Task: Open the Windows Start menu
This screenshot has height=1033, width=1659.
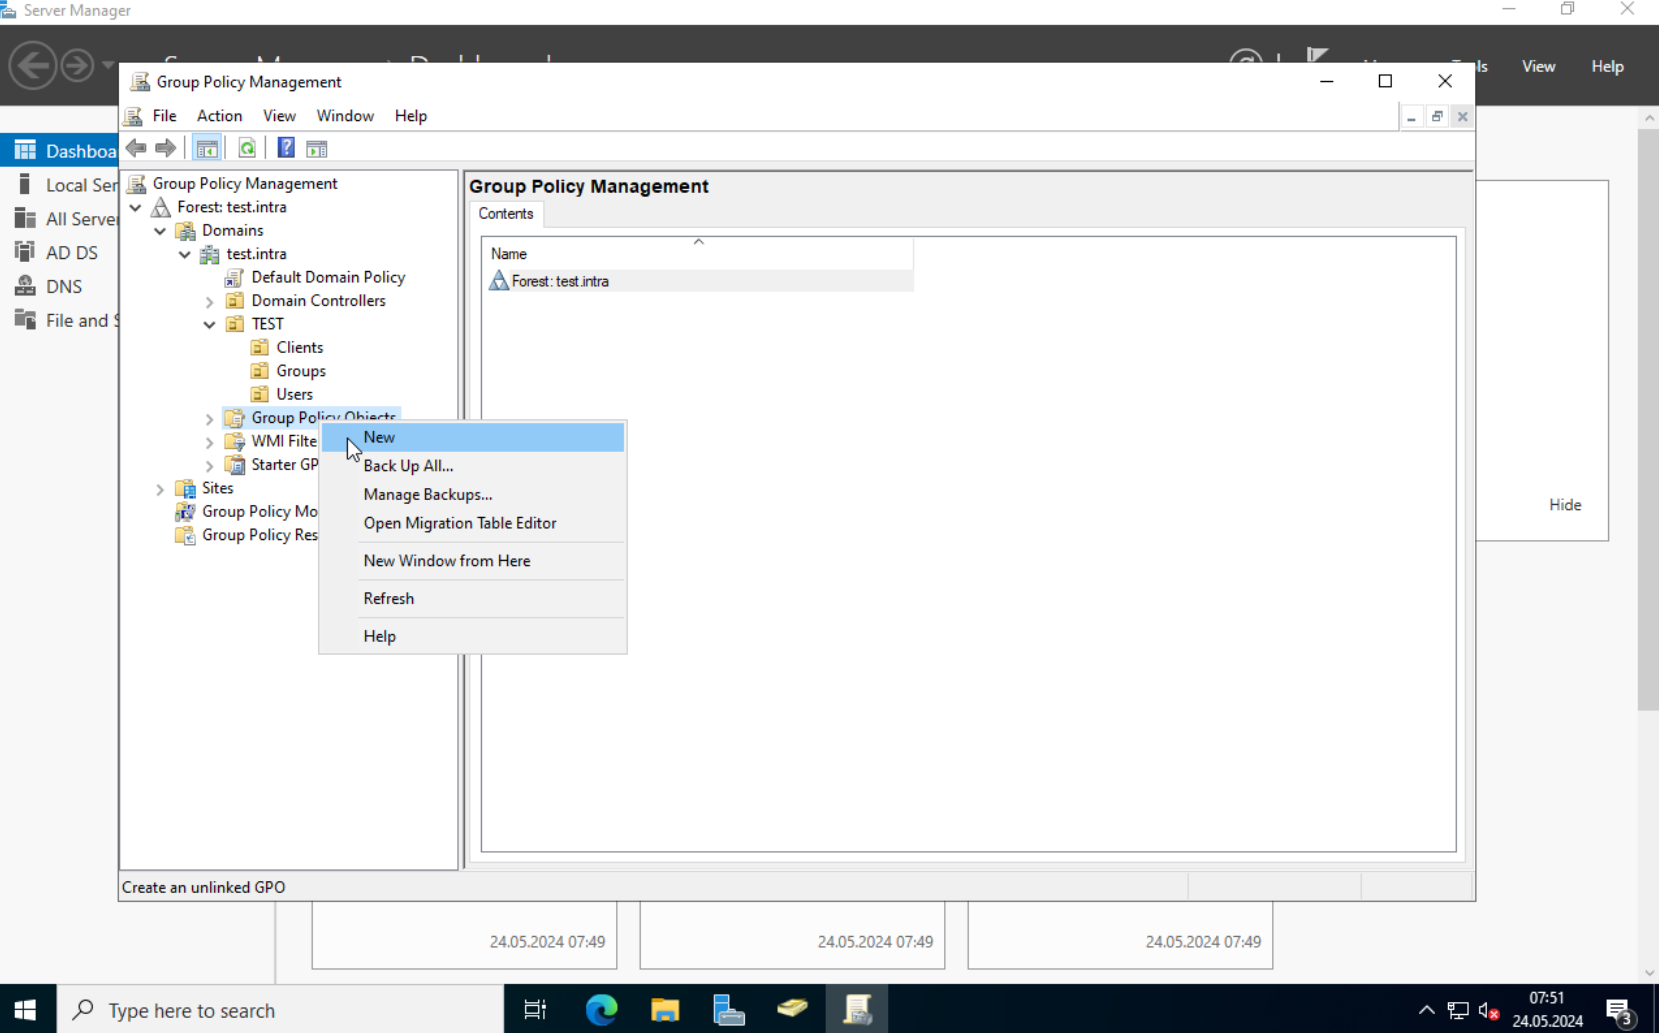Action: [x=26, y=1010]
